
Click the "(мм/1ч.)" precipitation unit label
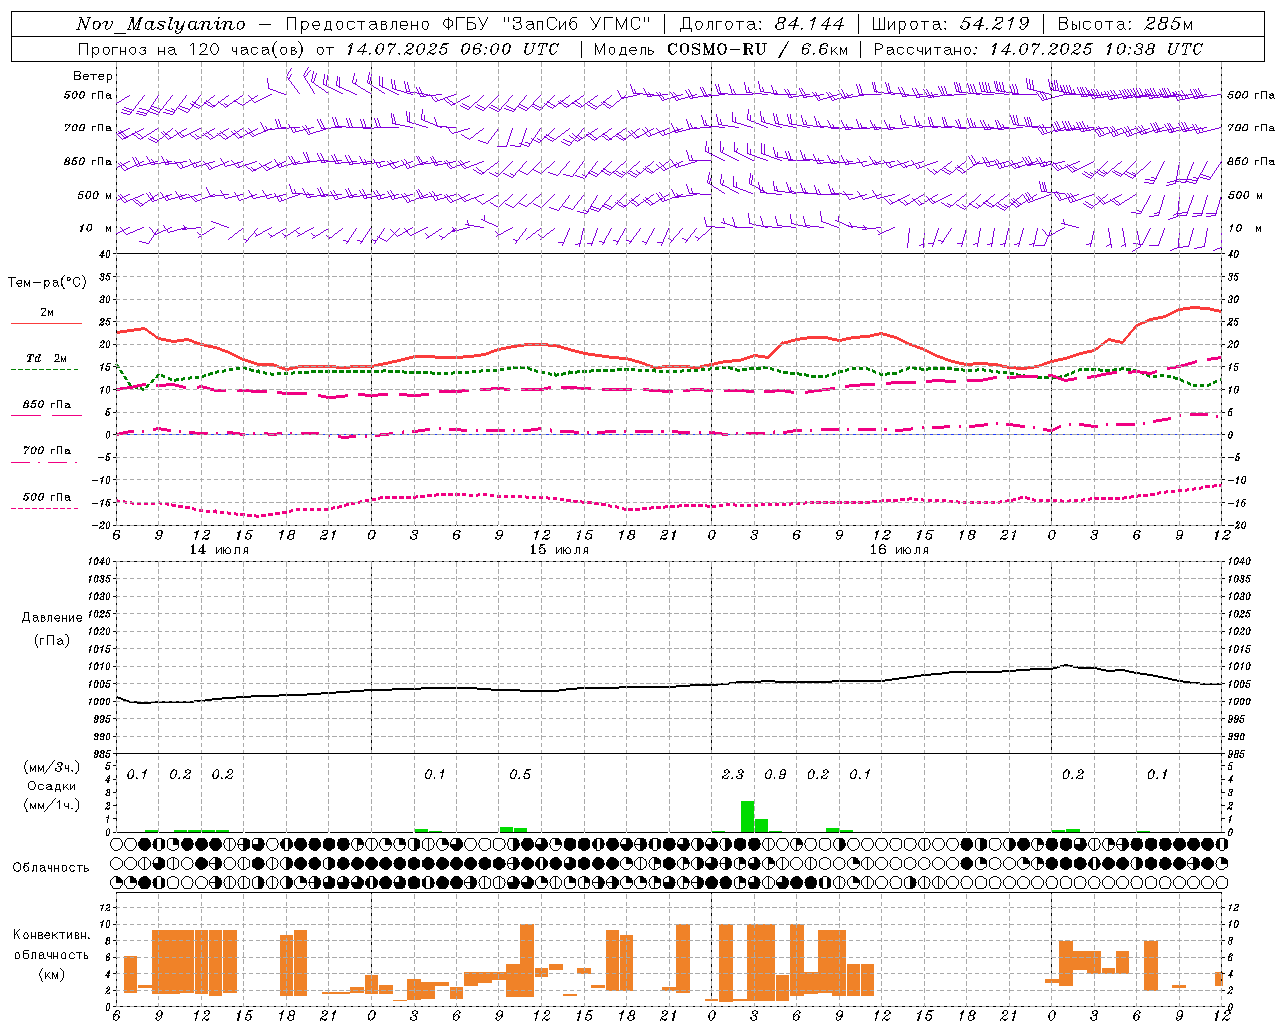(52, 805)
